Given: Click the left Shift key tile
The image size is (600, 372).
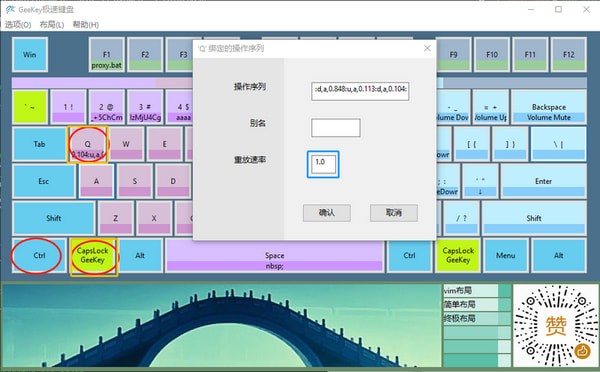Looking at the screenshot, I should pyautogui.click(x=54, y=218).
